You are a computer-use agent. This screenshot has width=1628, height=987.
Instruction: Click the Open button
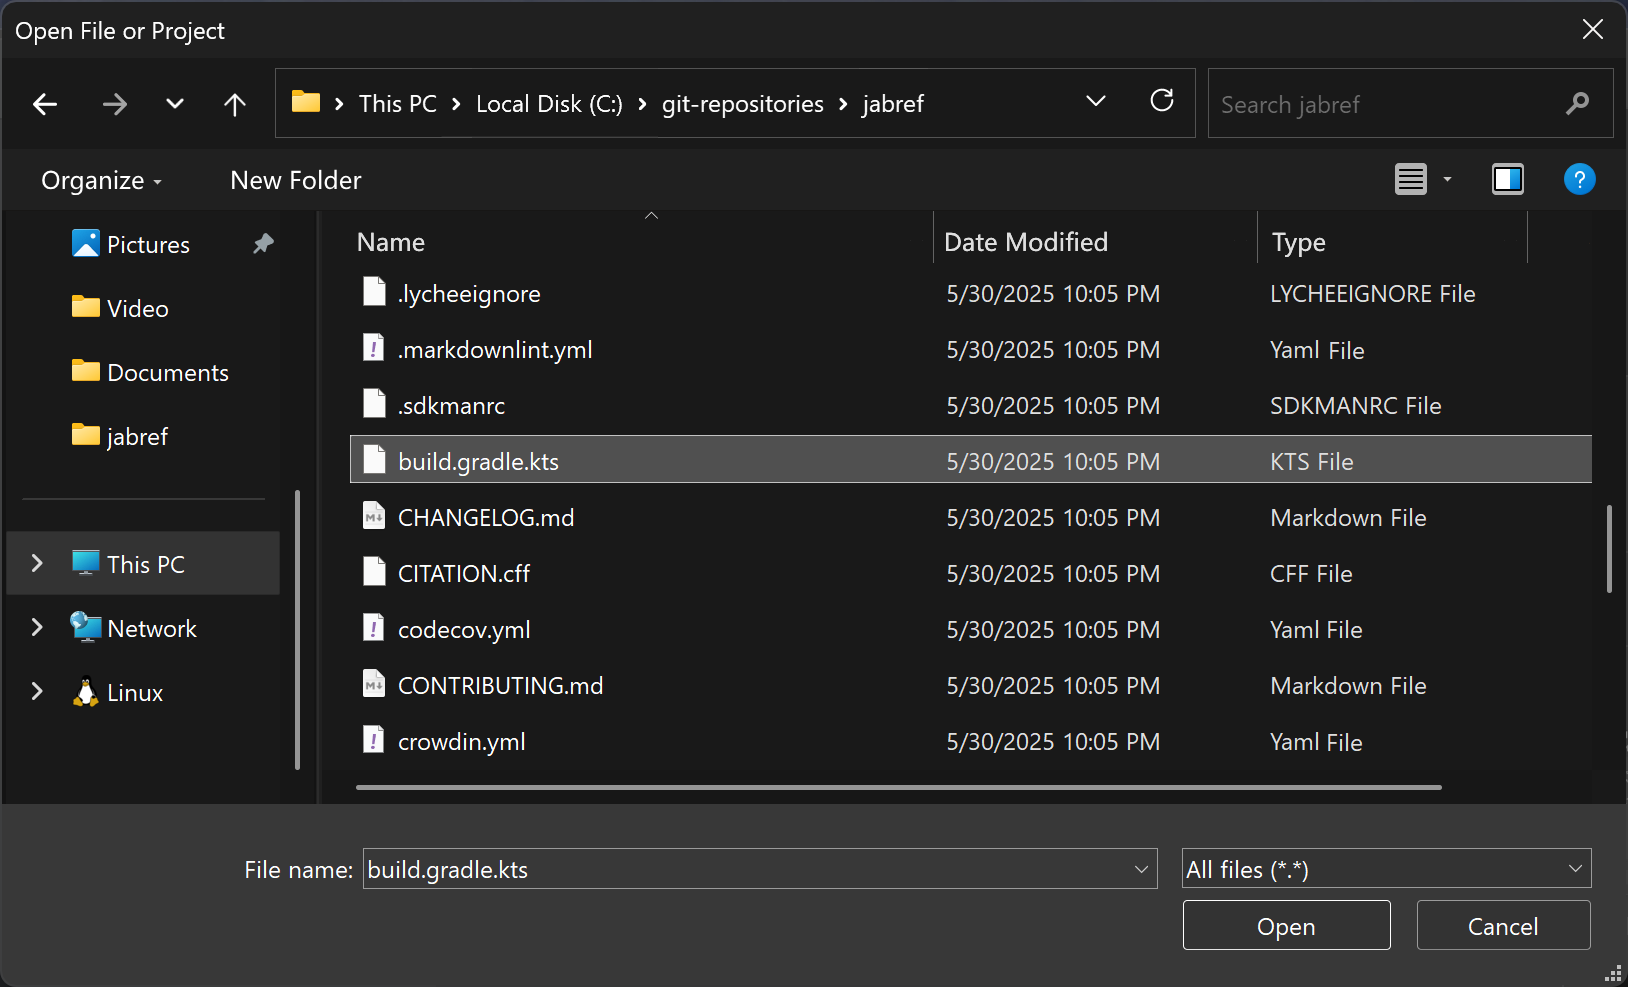1286,925
